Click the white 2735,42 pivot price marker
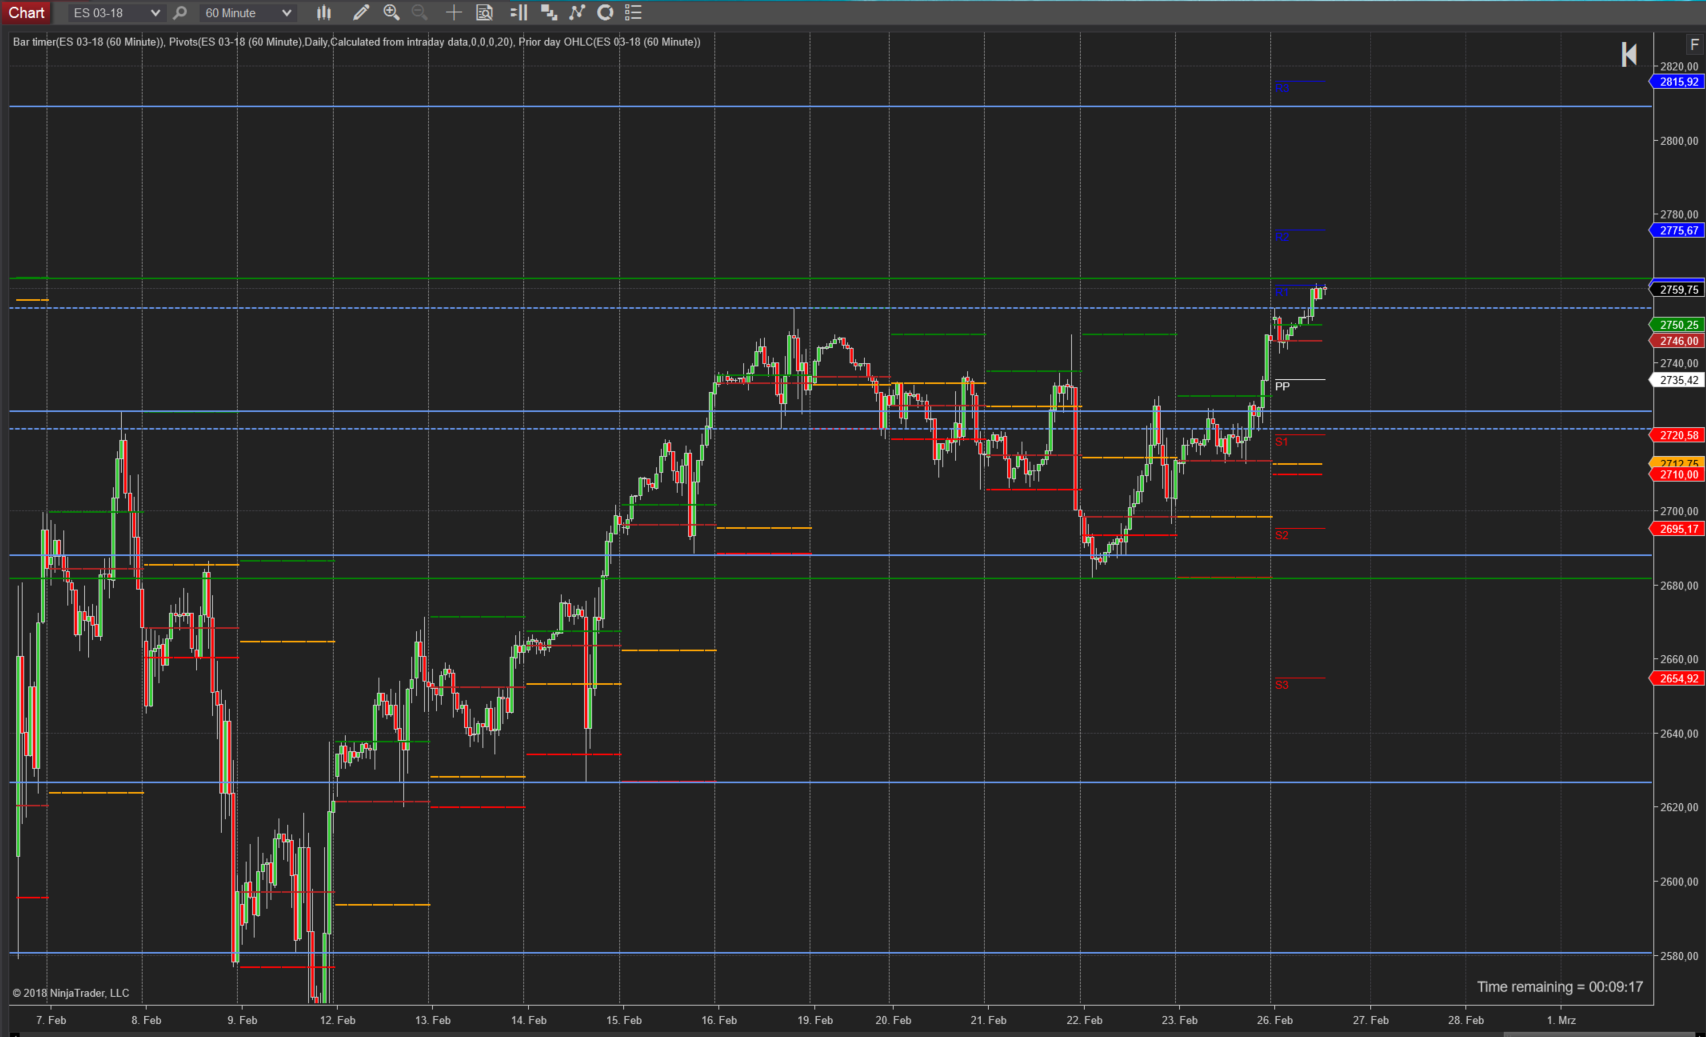The width and height of the screenshot is (1706, 1037). pos(1676,380)
